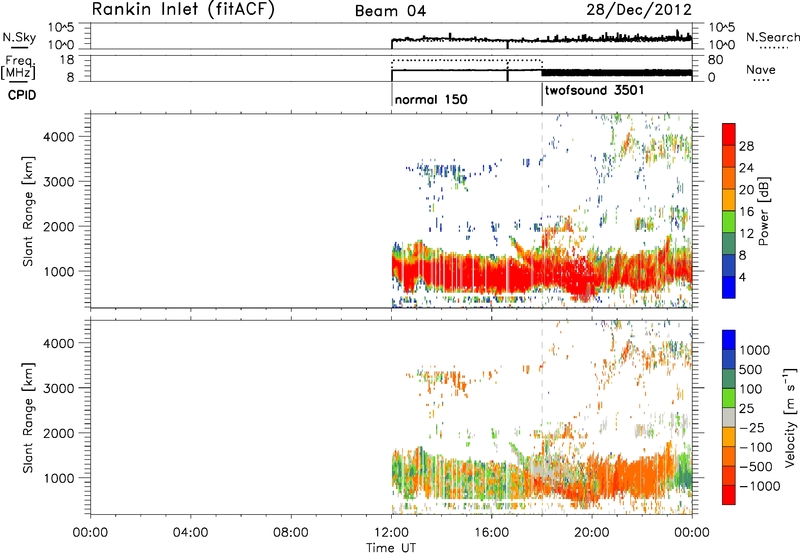Click the velocity panel 'Slant Range [km]' label

point(28,418)
